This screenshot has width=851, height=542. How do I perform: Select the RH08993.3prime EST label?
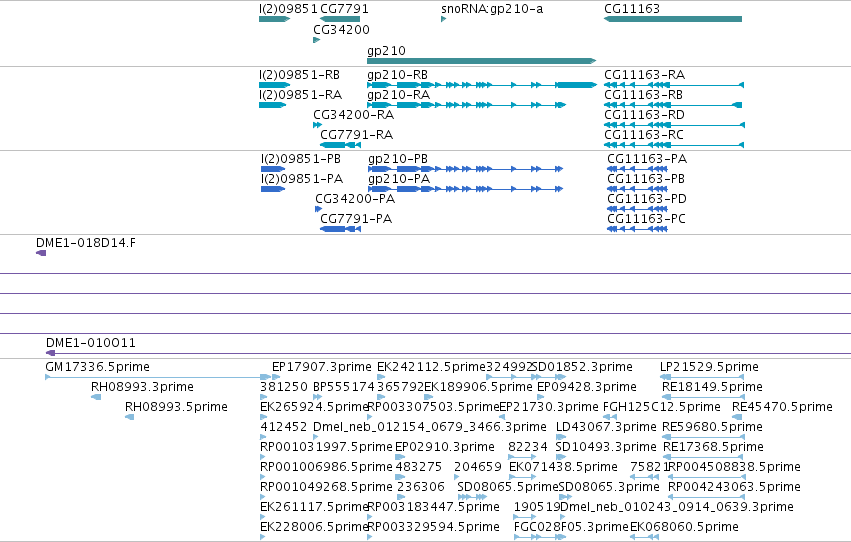[142, 387]
